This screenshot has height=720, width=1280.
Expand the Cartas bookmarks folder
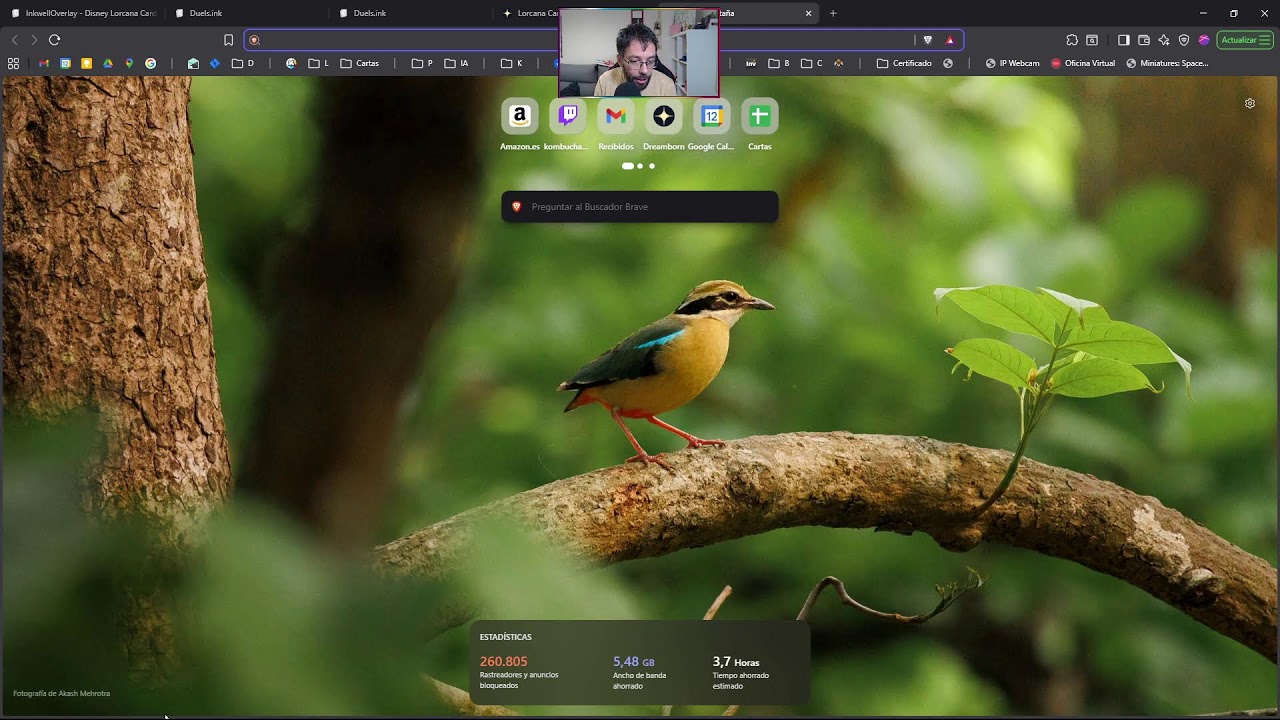360,63
